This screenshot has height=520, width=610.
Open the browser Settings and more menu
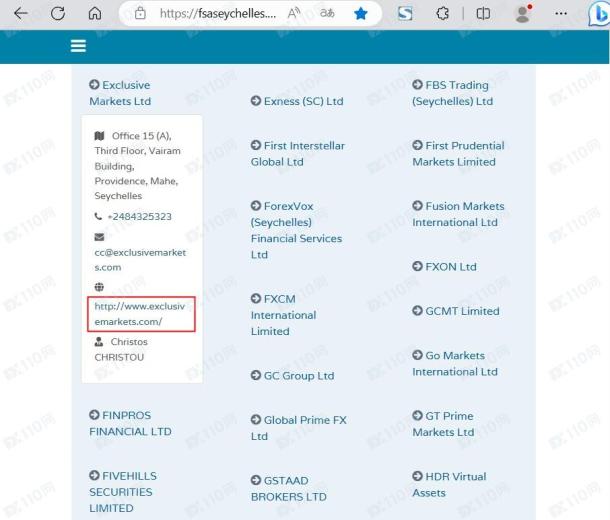pos(561,14)
